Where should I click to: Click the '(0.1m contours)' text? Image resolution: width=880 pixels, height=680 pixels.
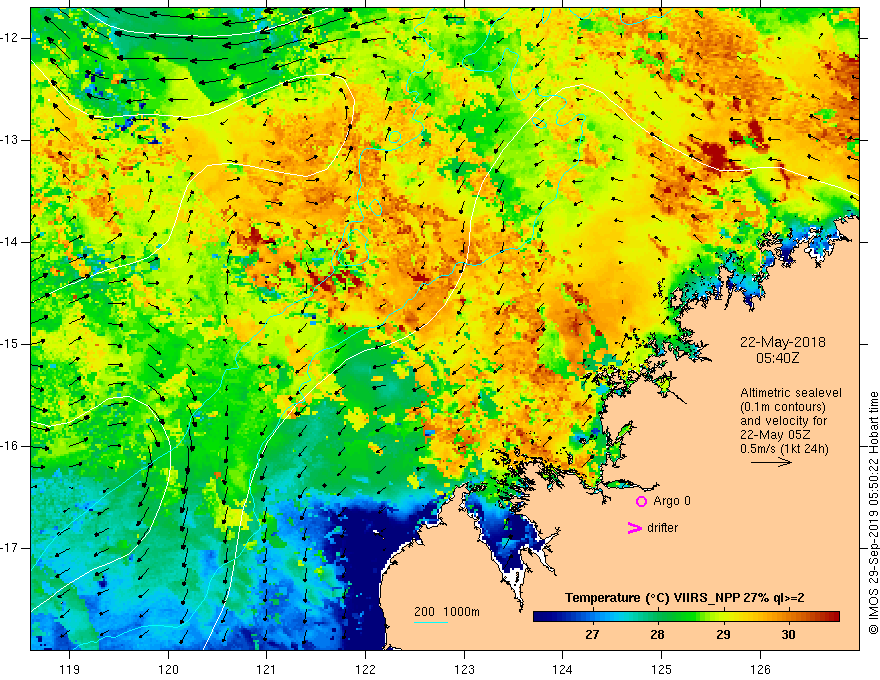click(x=783, y=407)
